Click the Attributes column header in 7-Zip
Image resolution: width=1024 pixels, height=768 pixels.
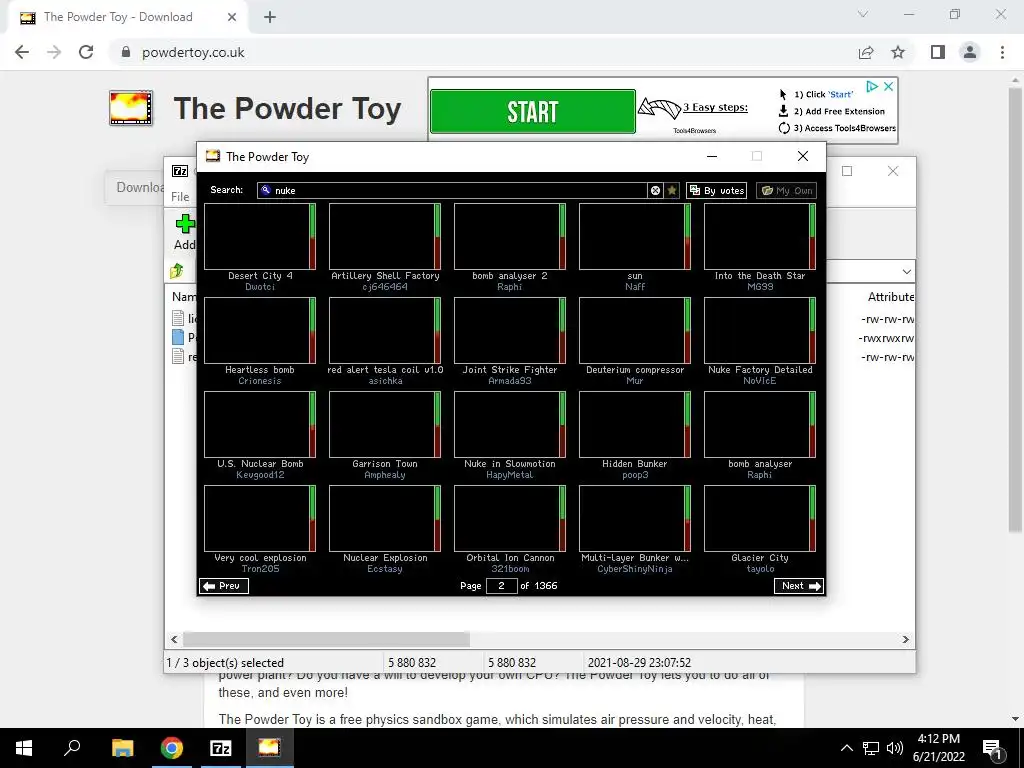(891, 296)
